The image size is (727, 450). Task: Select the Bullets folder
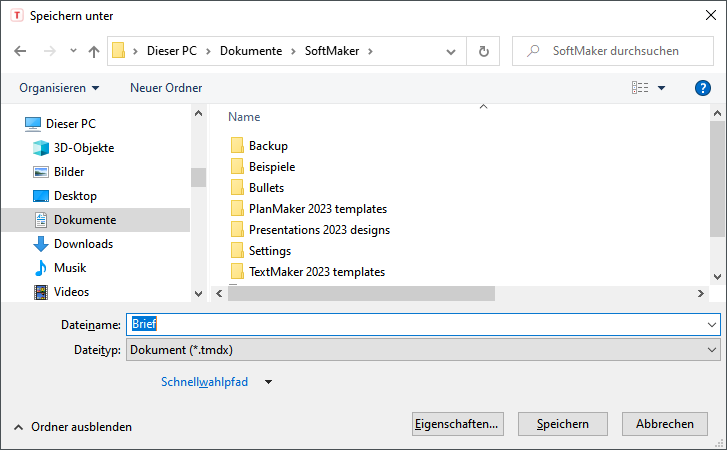click(266, 188)
